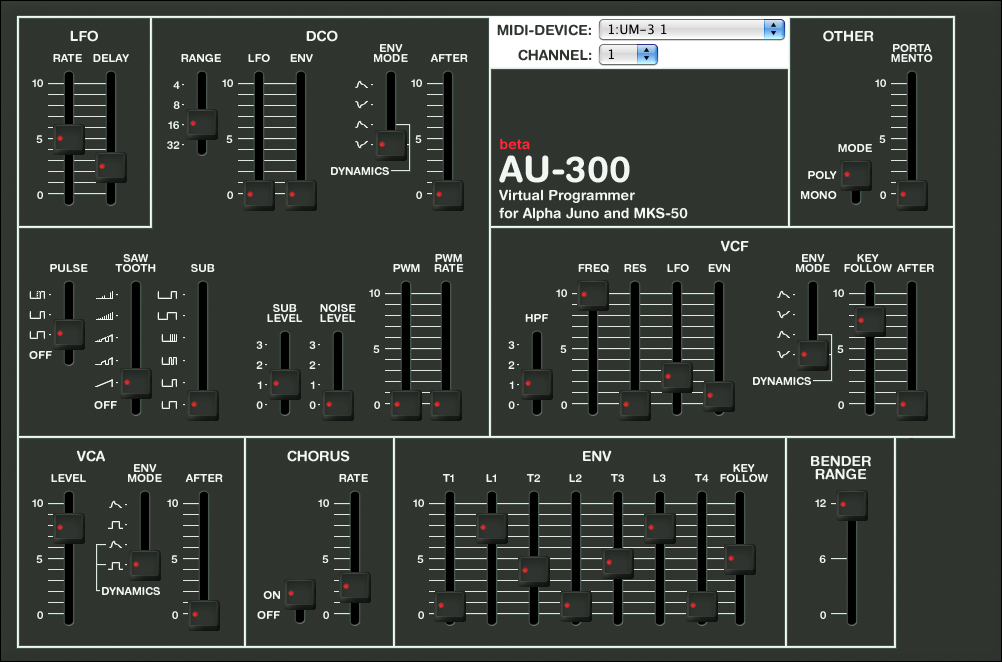Click the PWM slider knob
1002x662 pixels.
pyautogui.click(x=406, y=404)
